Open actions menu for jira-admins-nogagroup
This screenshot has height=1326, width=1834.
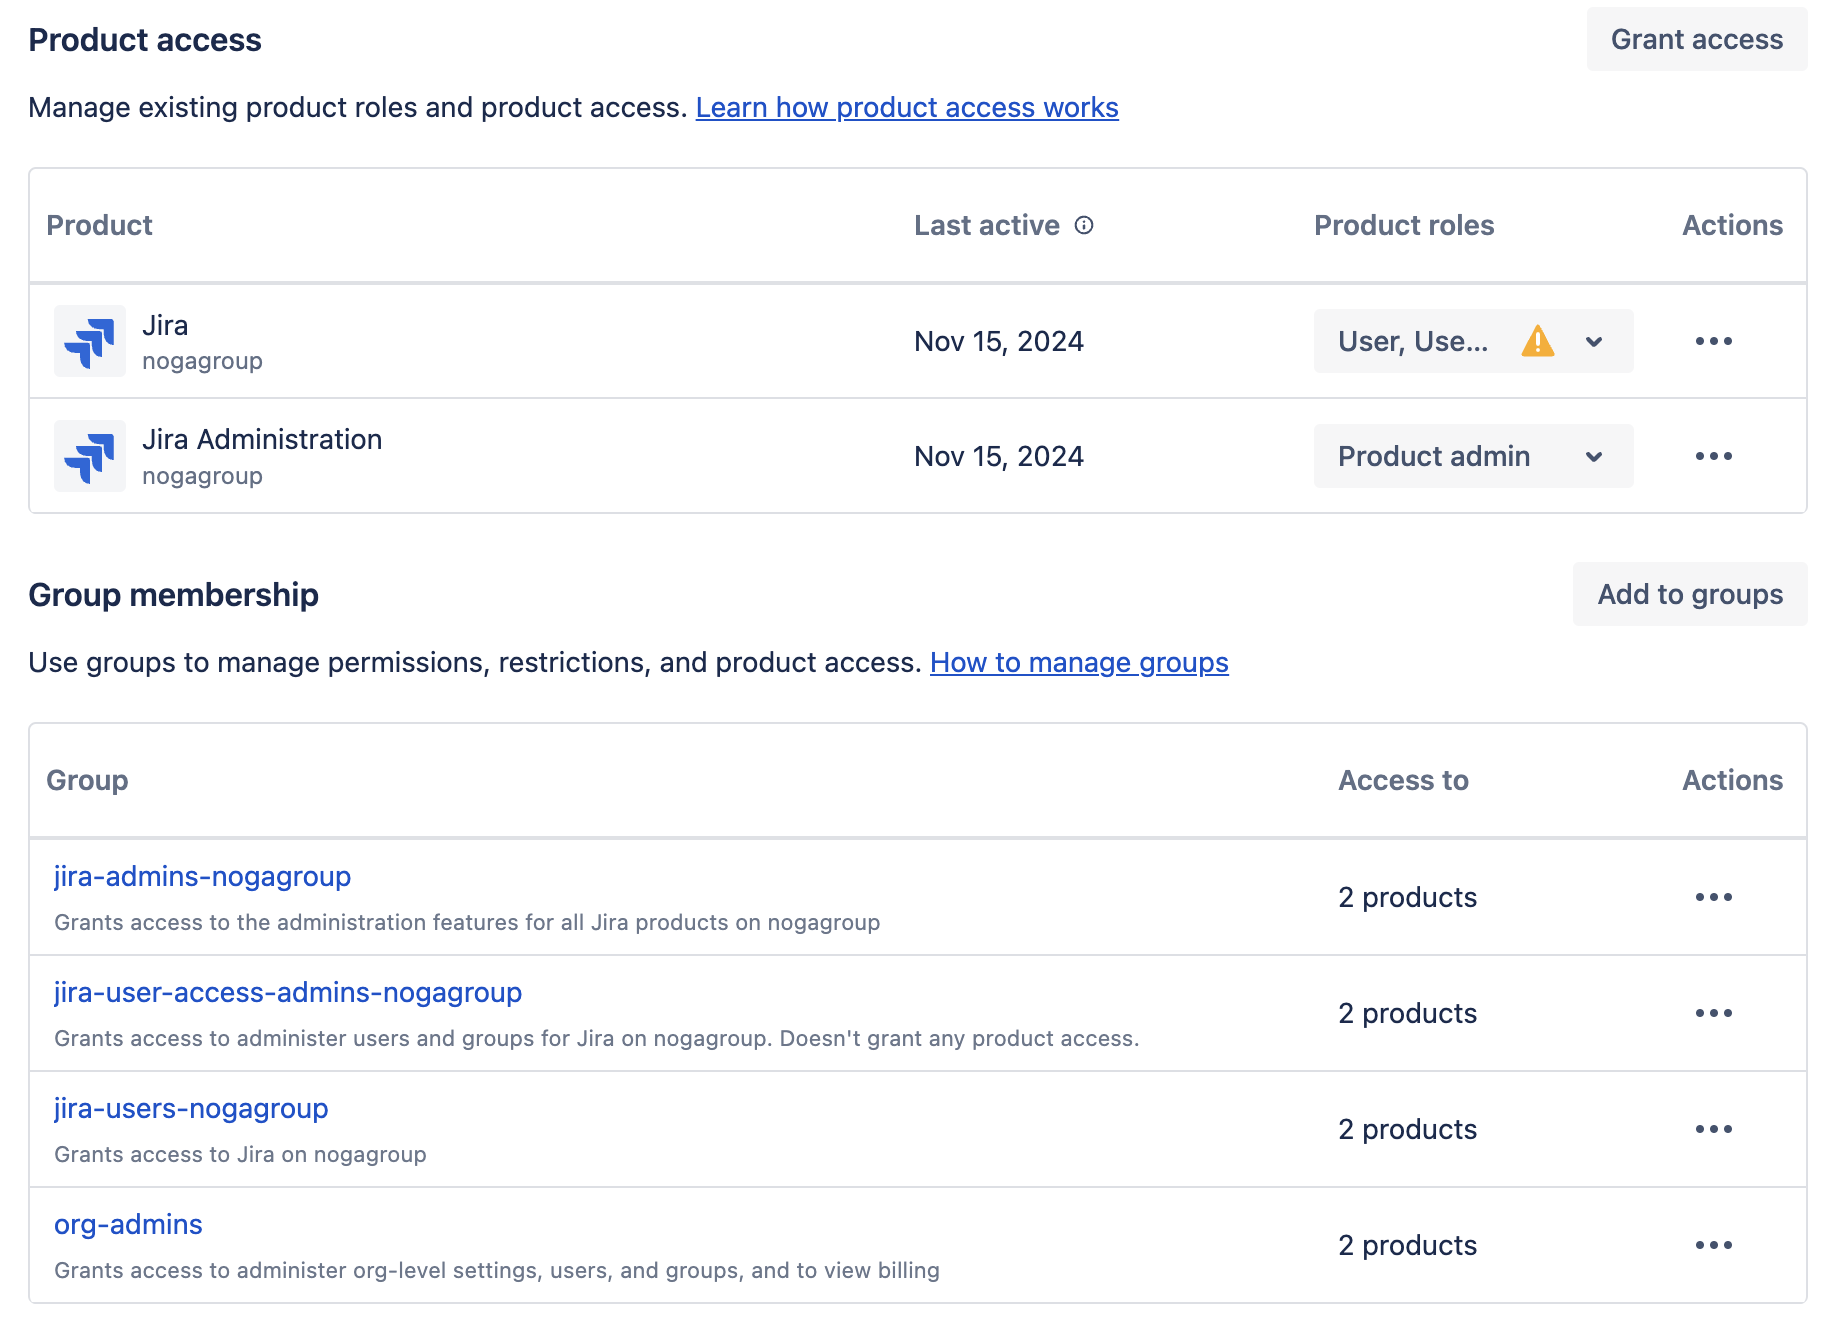(x=1714, y=897)
